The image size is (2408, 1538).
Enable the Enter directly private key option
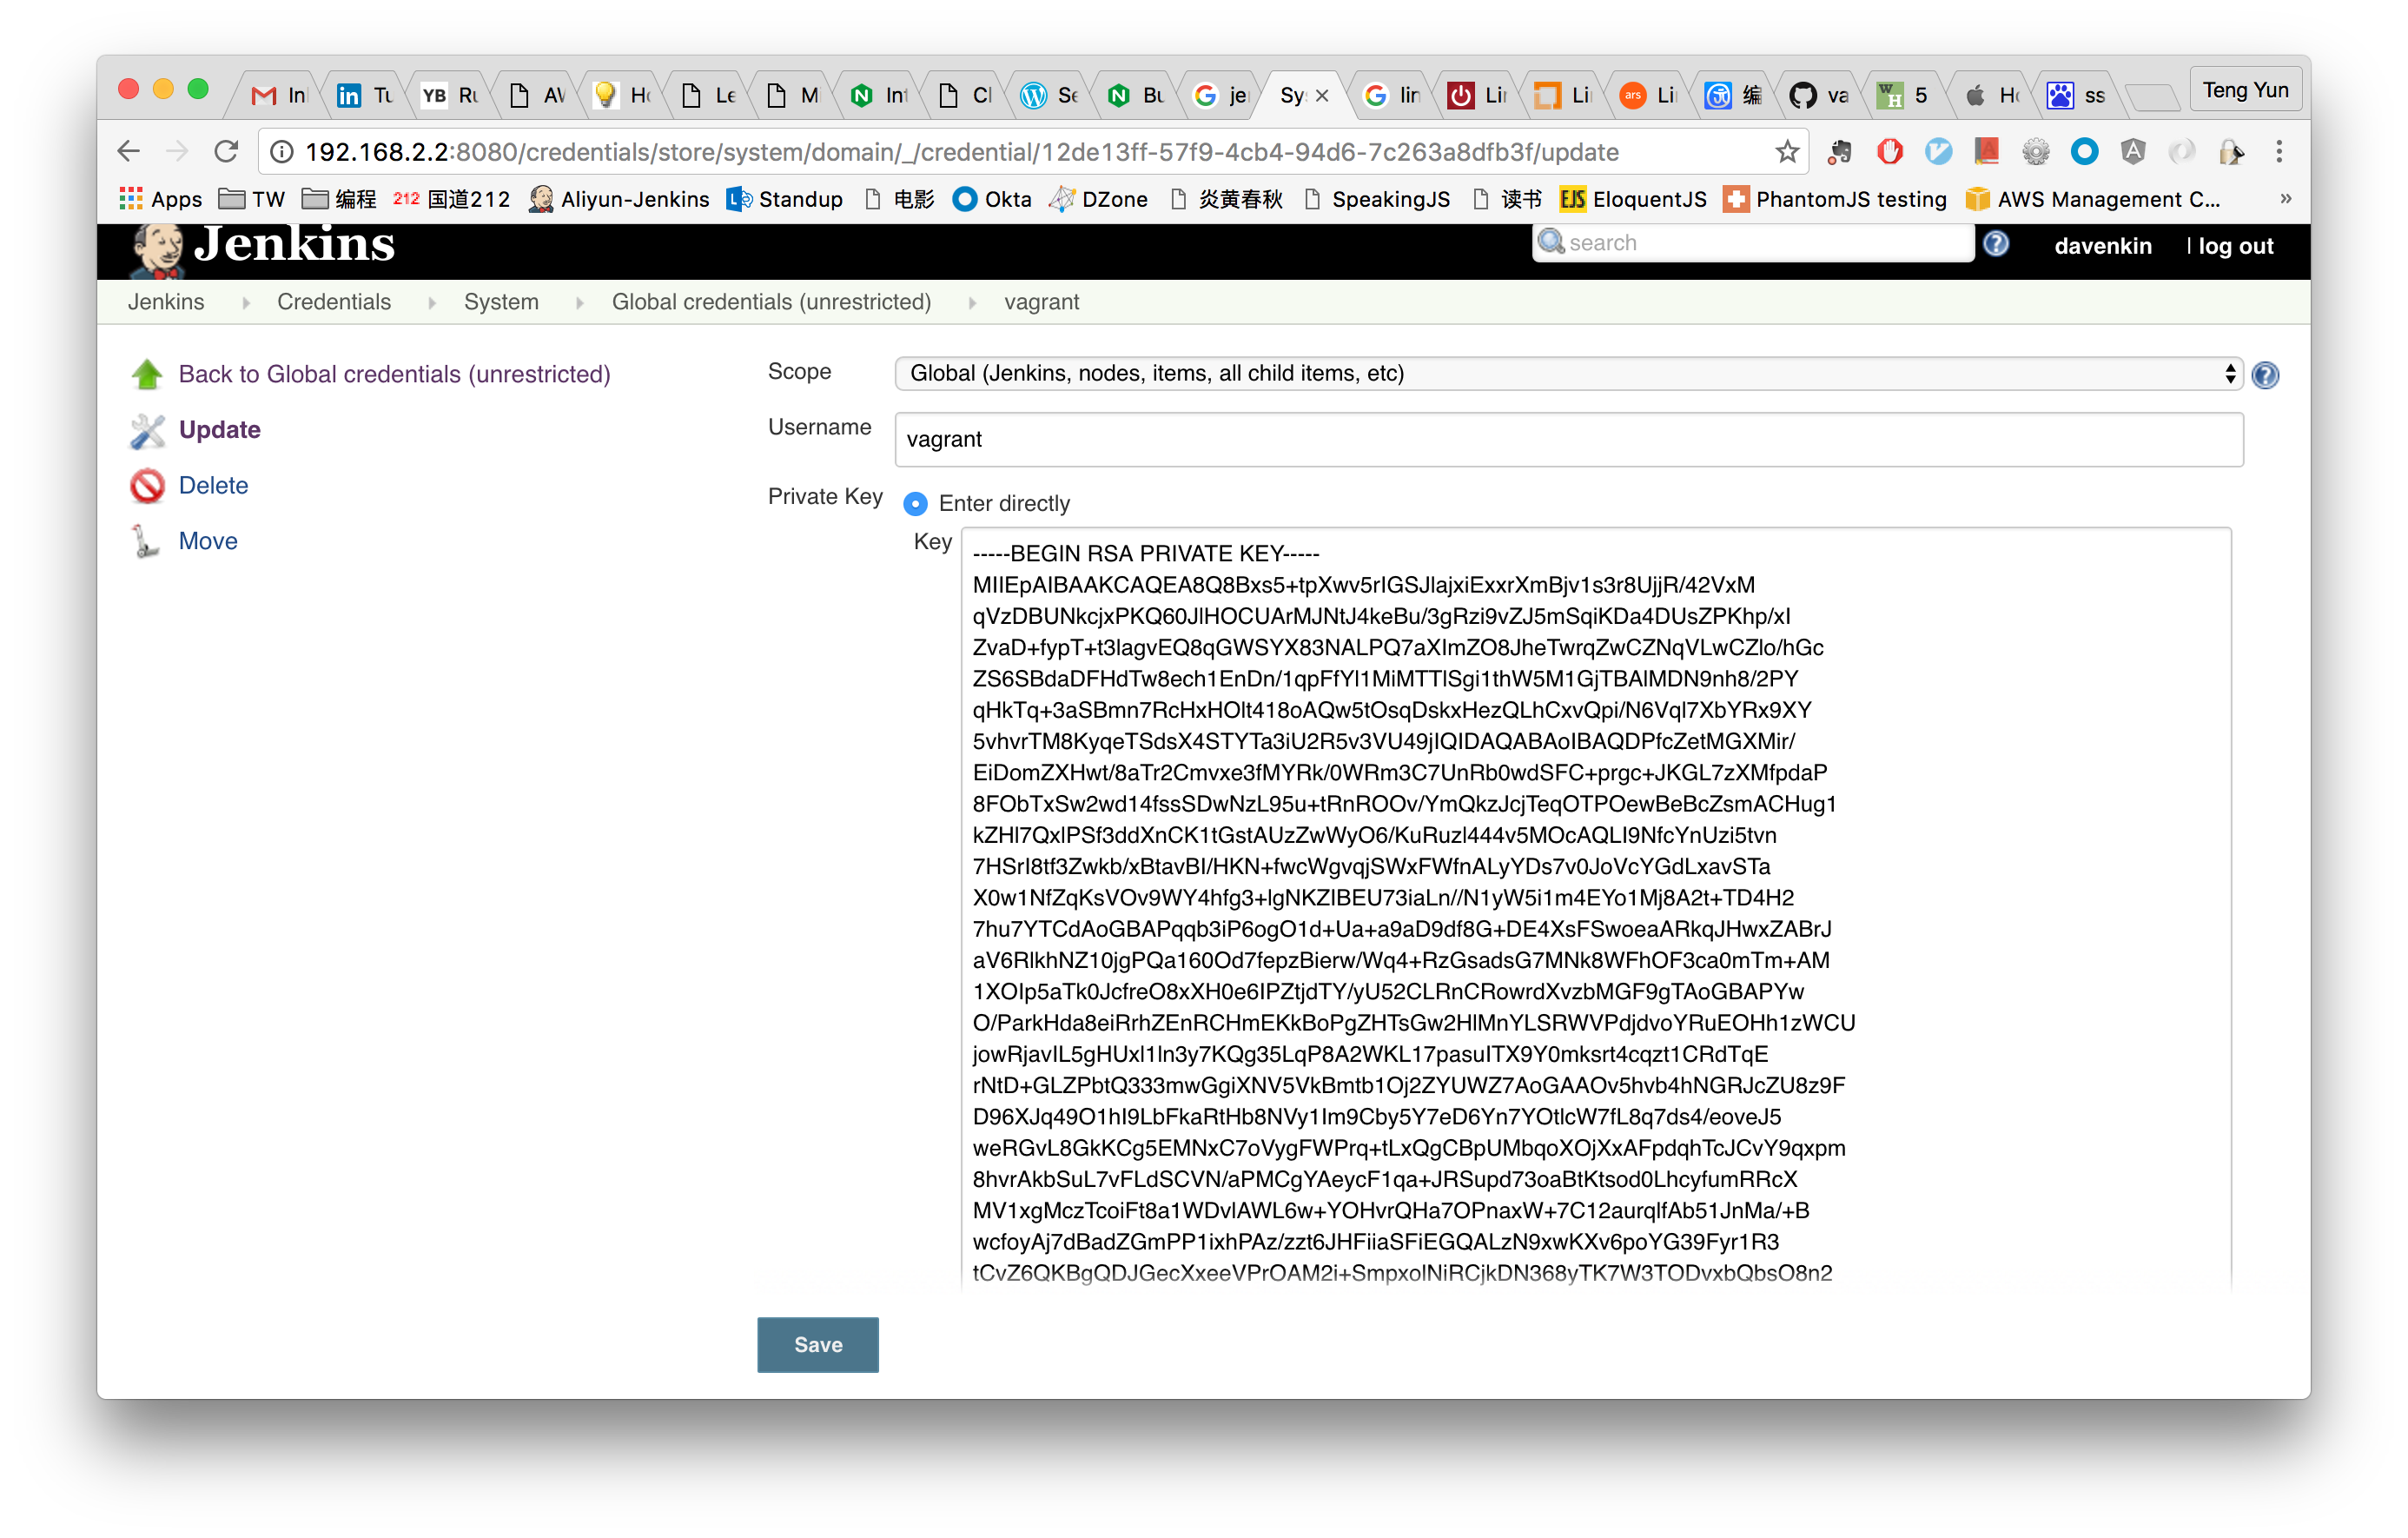pos(915,504)
